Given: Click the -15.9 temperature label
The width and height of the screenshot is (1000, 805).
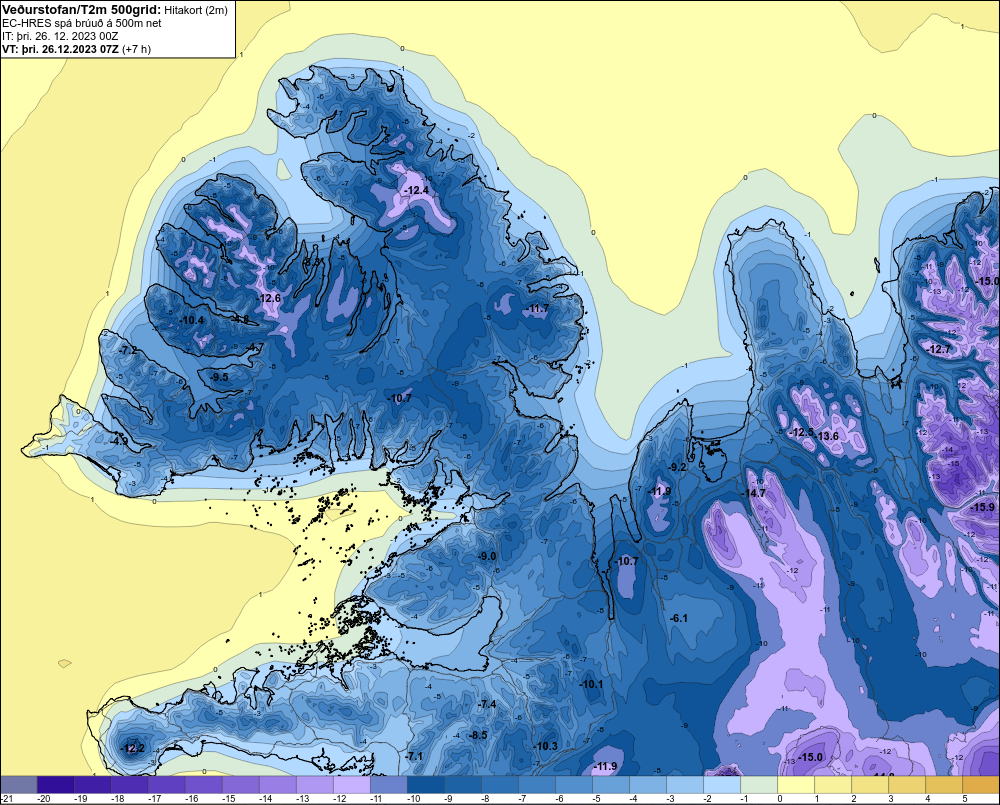Looking at the screenshot, I should (x=982, y=507).
